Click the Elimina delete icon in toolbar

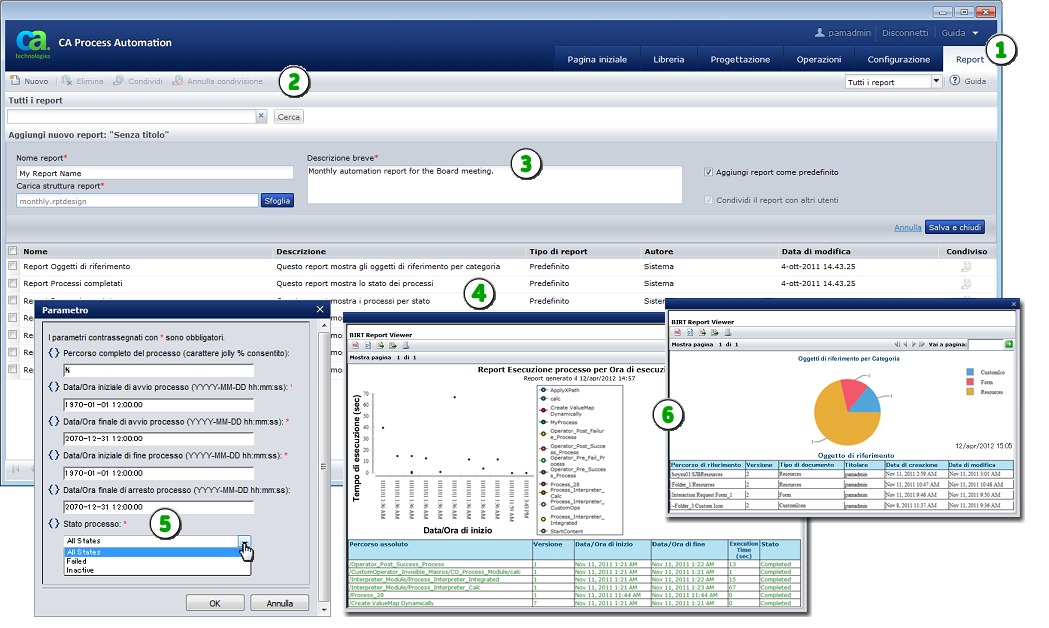tap(67, 81)
